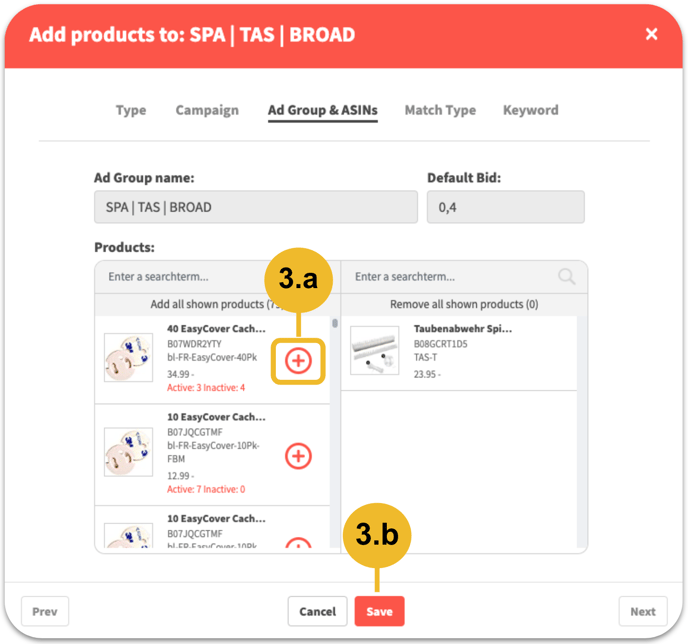Click the 40 EasyCover Cach... title
Image resolution: width=688 pixels, height=644 pixels.
216,329
